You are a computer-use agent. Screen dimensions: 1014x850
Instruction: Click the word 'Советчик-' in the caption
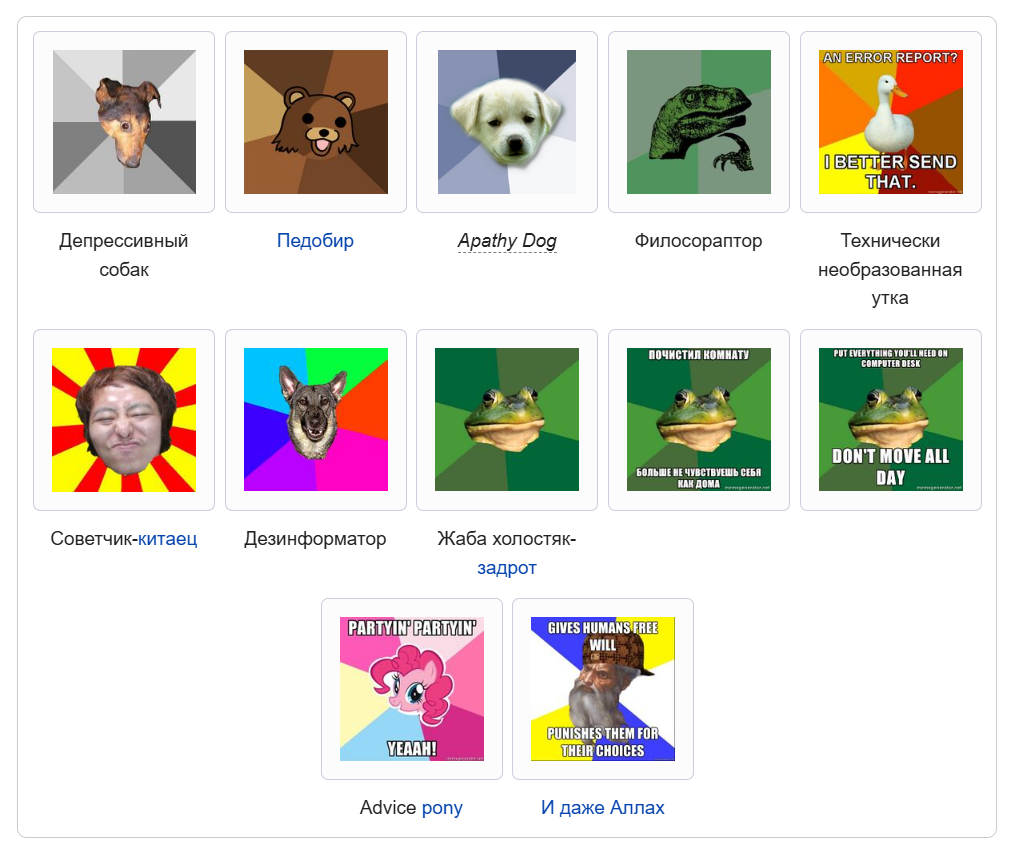(x=94, y=539)
